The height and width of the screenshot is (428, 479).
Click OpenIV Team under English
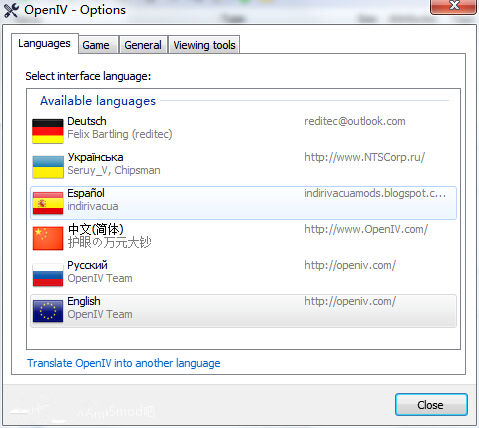(100, 314)
